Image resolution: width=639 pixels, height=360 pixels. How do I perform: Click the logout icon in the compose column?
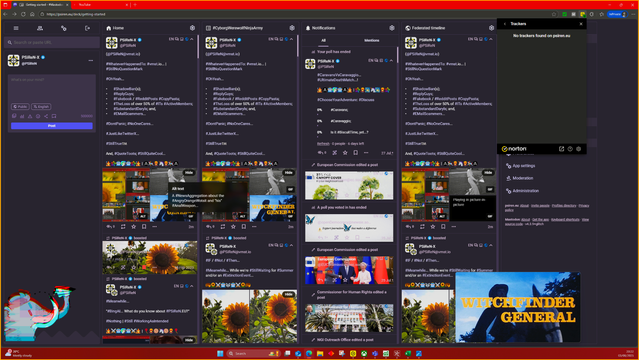pos(87,28)
